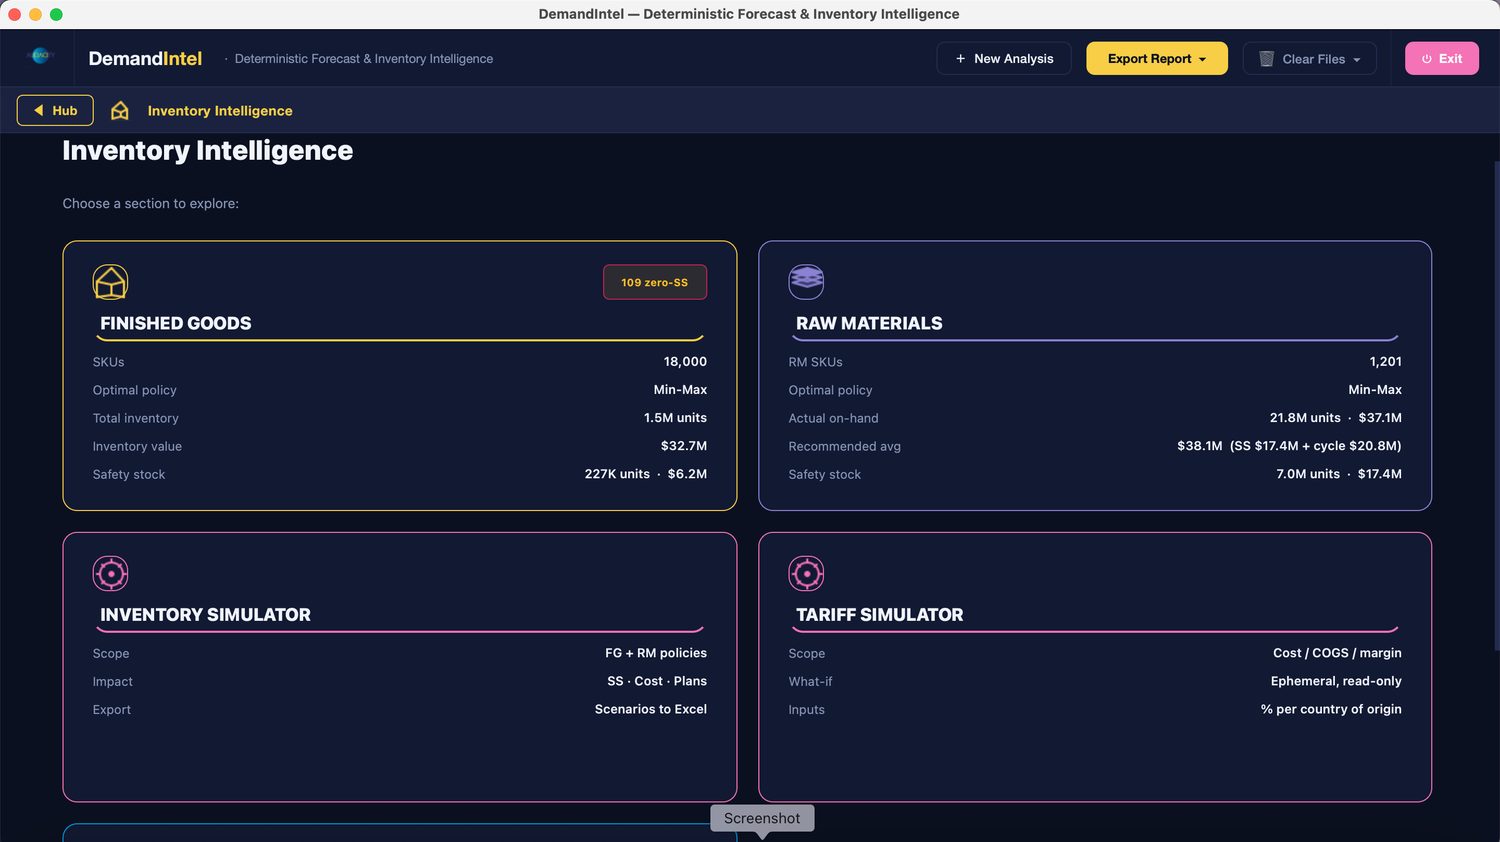Go back to the Hub
The height and width of the screenshot is (842, 1500).
pos(55,110)
